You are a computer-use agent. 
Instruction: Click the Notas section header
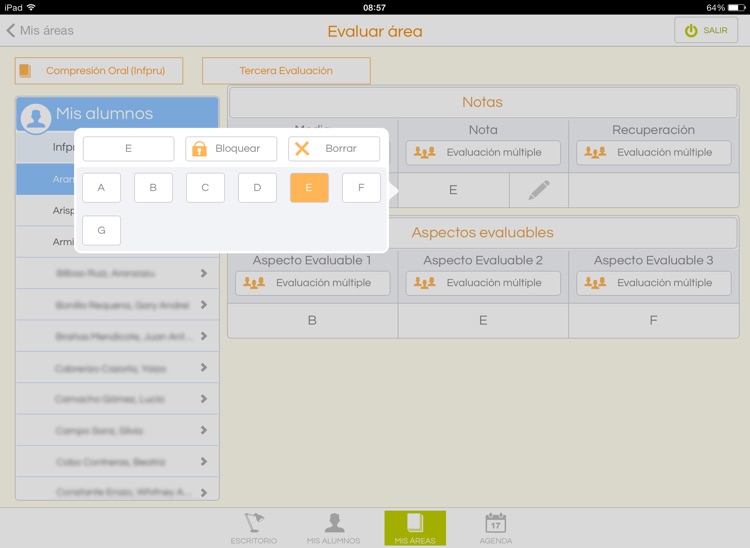(x=483, y=102)
